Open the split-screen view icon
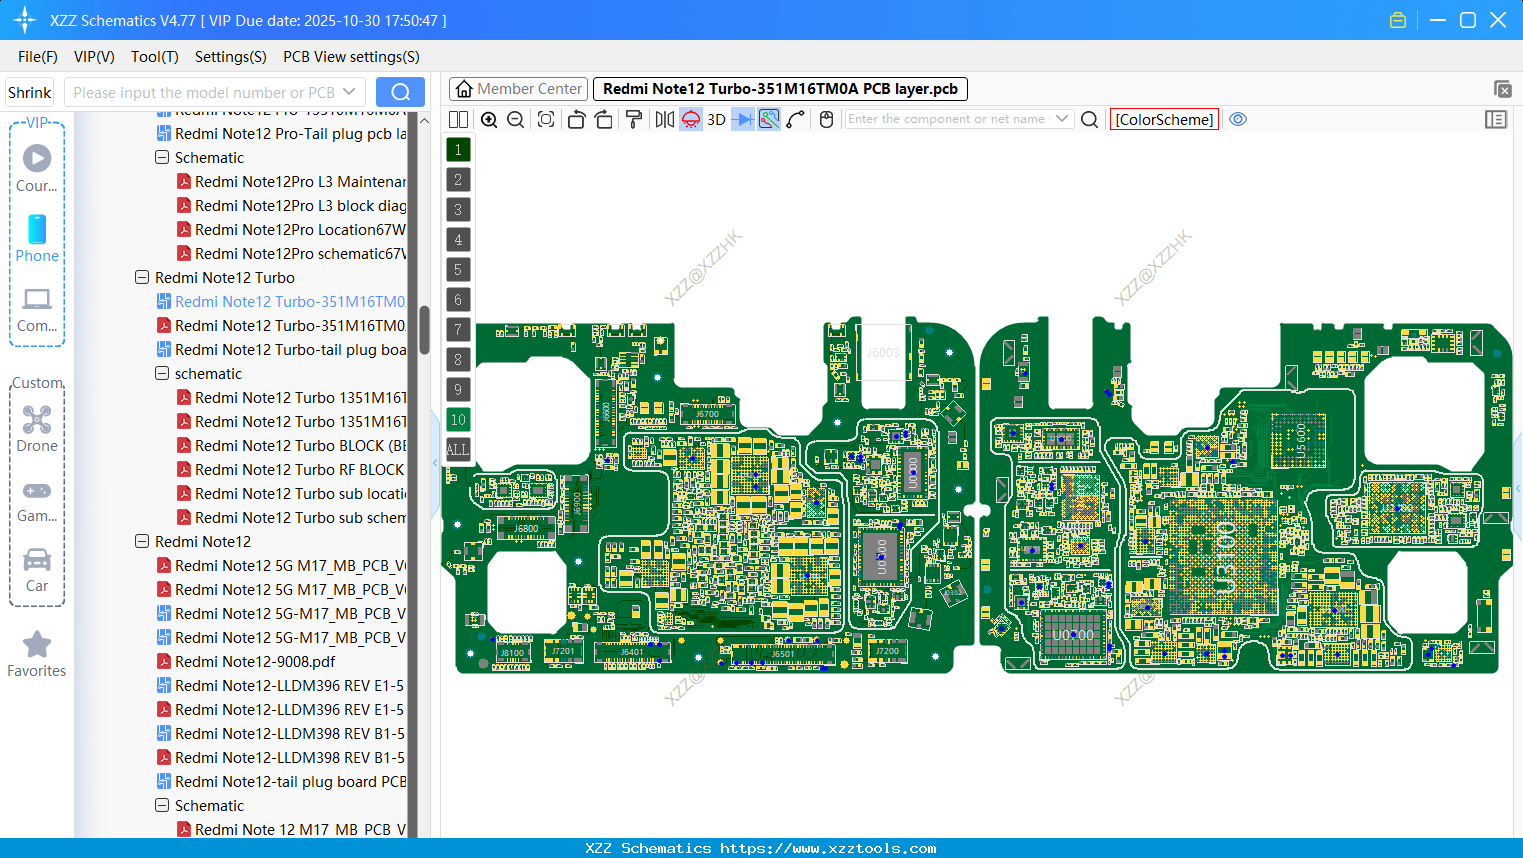1523x858 pixels. tap(458, 119)
